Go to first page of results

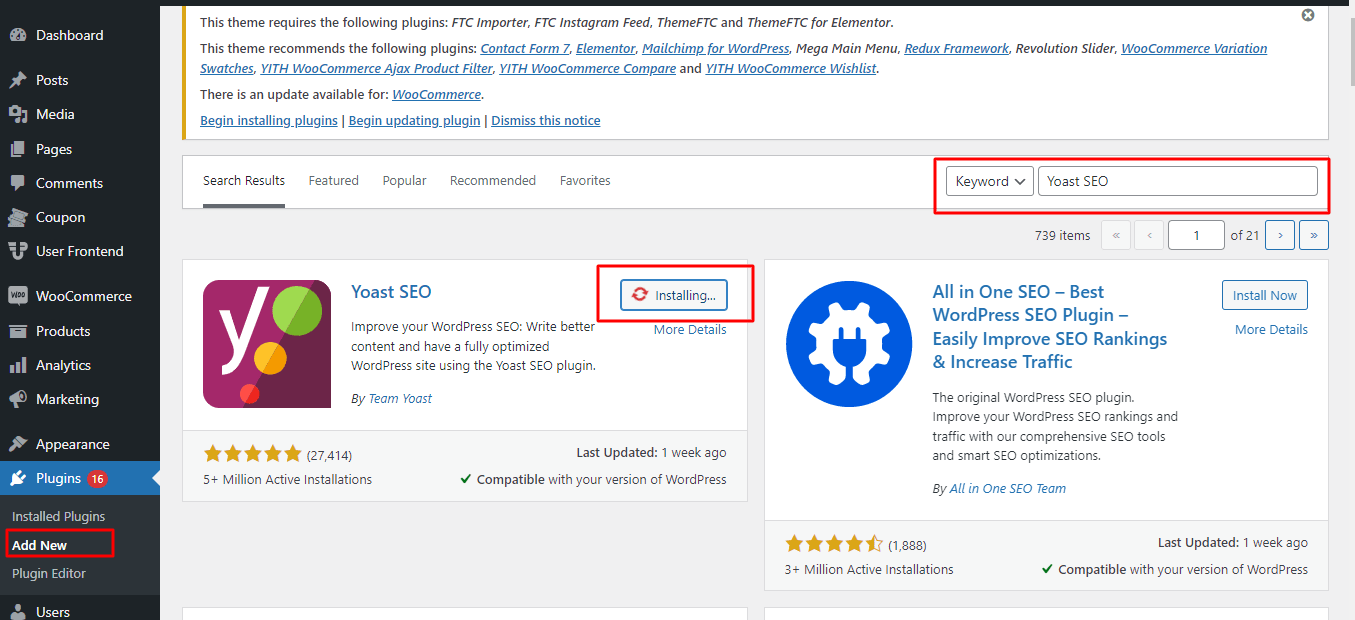[1116, 235]
